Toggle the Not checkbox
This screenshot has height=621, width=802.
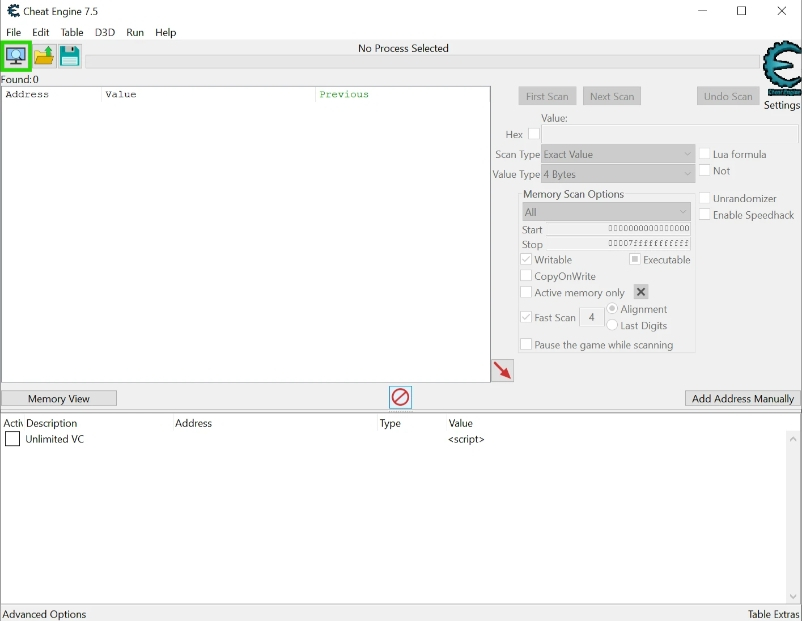coord(704,170)
